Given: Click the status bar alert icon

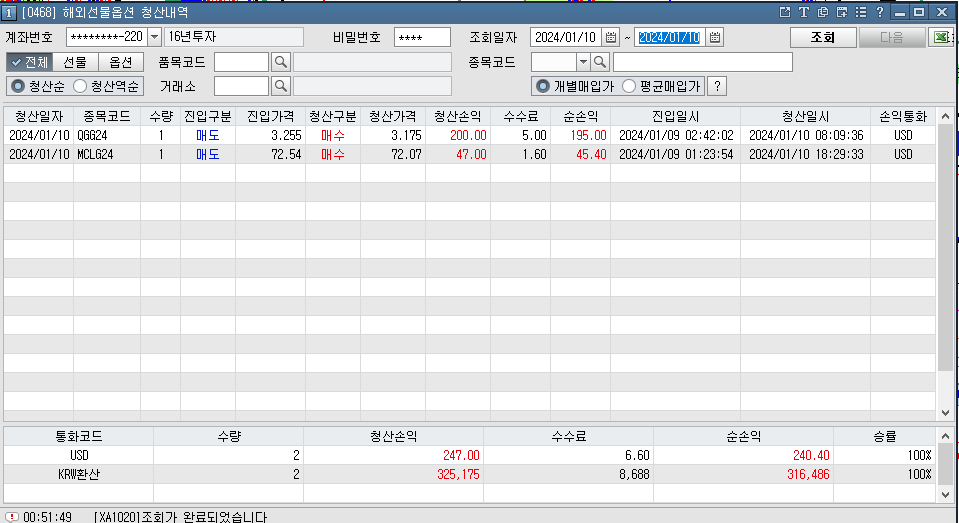Looking at the screenshot, I should click(12, 517).
